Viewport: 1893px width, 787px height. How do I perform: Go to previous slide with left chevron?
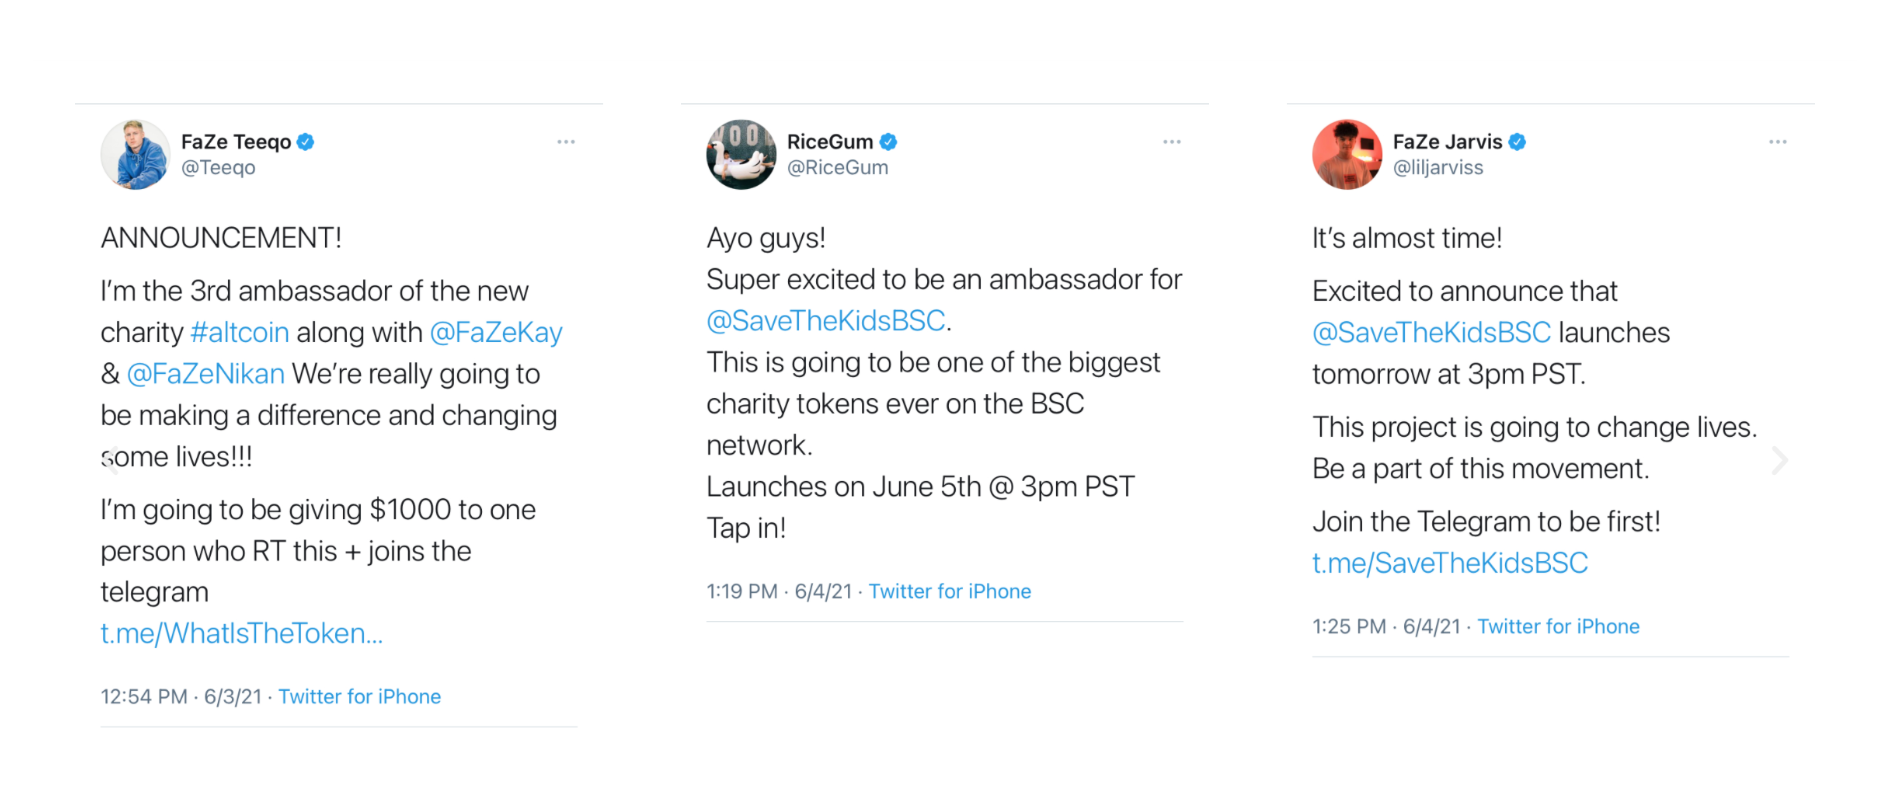point(110,460)
